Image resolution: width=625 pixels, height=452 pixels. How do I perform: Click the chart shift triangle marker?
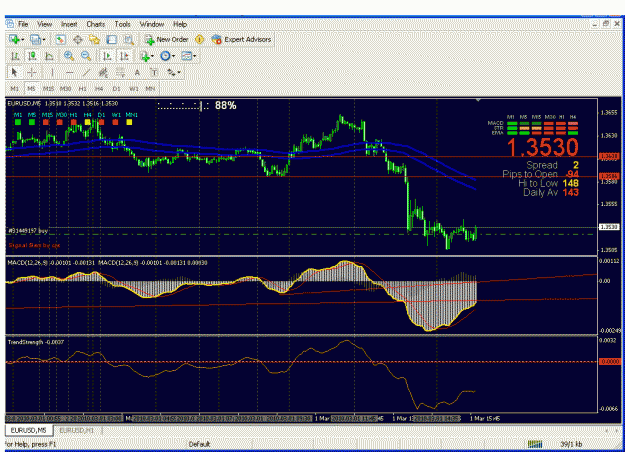tap(478, 100)
